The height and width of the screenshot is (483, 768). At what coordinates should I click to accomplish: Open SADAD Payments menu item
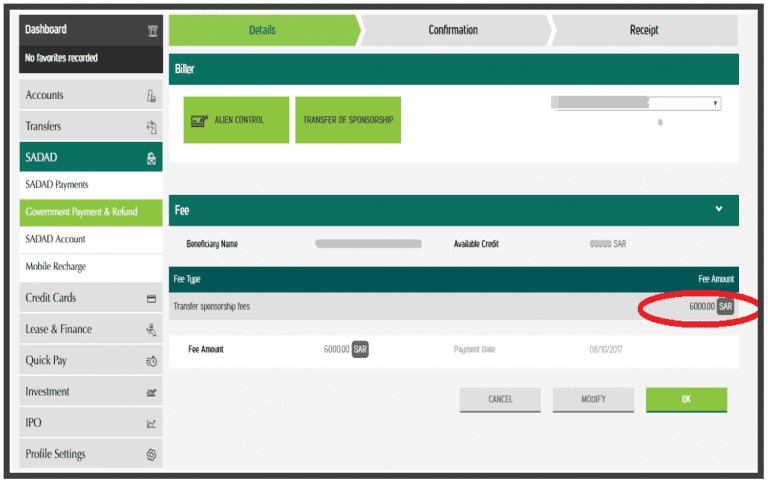pos(57,185)
